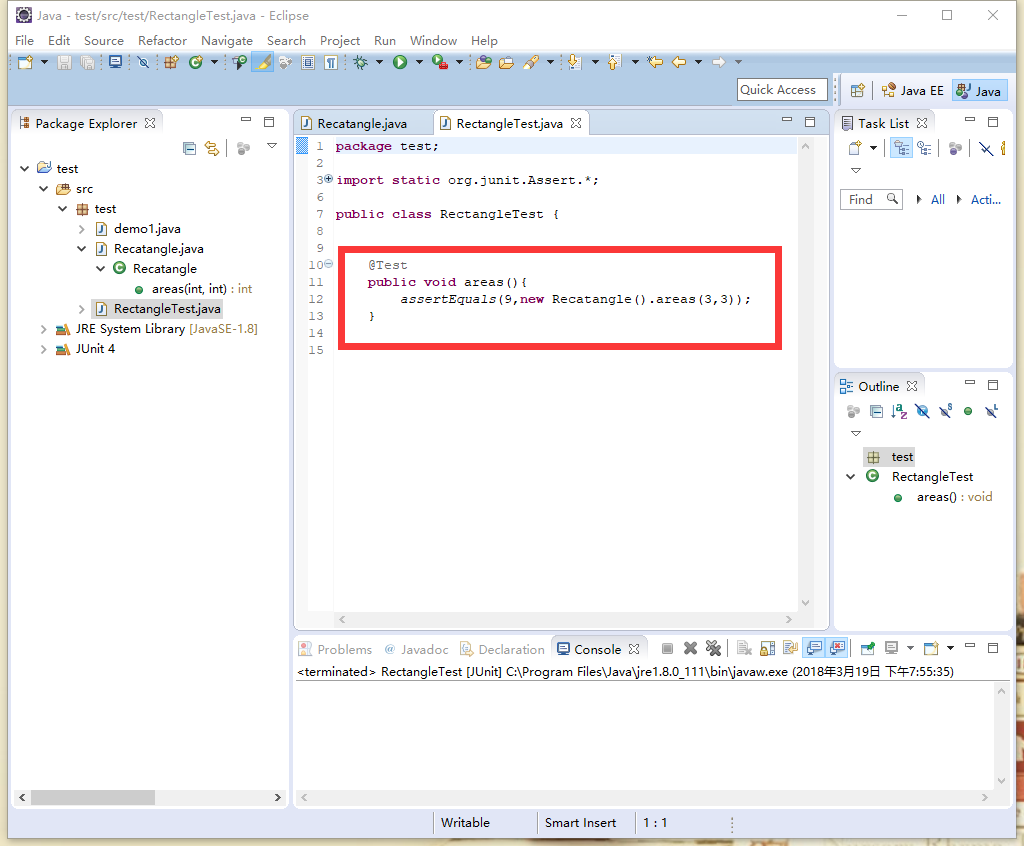Switch to Java EE perspective
Viewport: 1024px width, 846px height.
point(912,91)
